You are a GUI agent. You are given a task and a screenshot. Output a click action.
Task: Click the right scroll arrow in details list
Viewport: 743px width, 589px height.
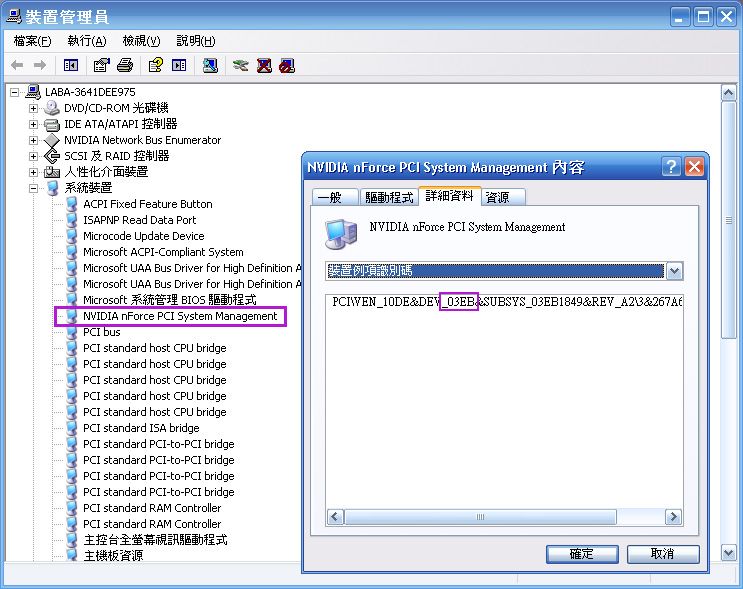pyautogui.click(x=673, y=517)
